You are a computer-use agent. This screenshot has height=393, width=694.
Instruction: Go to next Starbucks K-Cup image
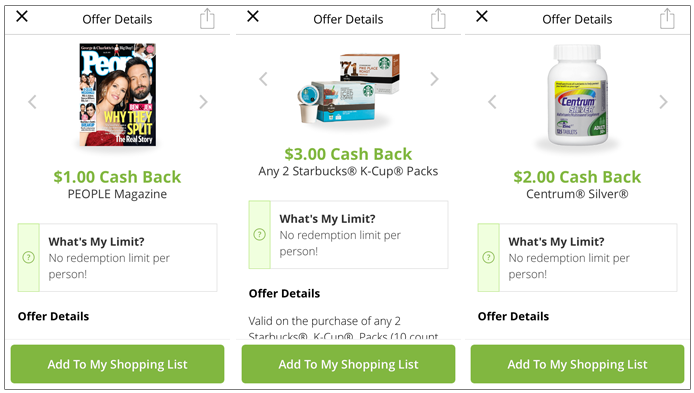(x=434, y=79)
